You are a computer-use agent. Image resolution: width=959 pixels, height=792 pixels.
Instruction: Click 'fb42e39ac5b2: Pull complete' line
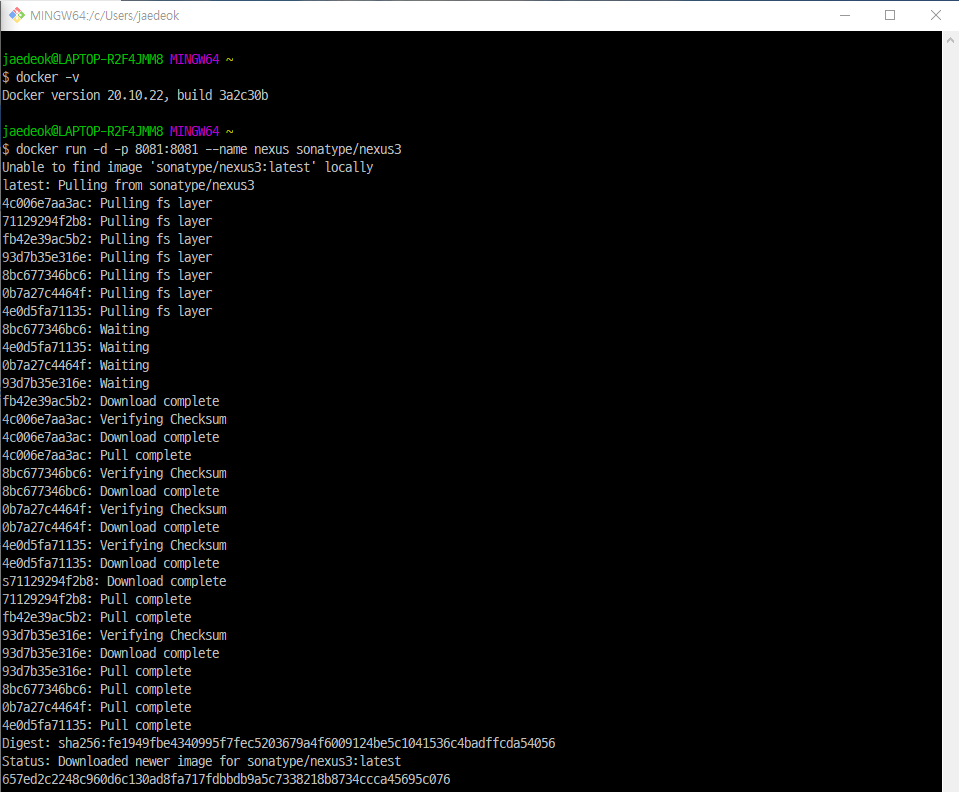point(97,618)
